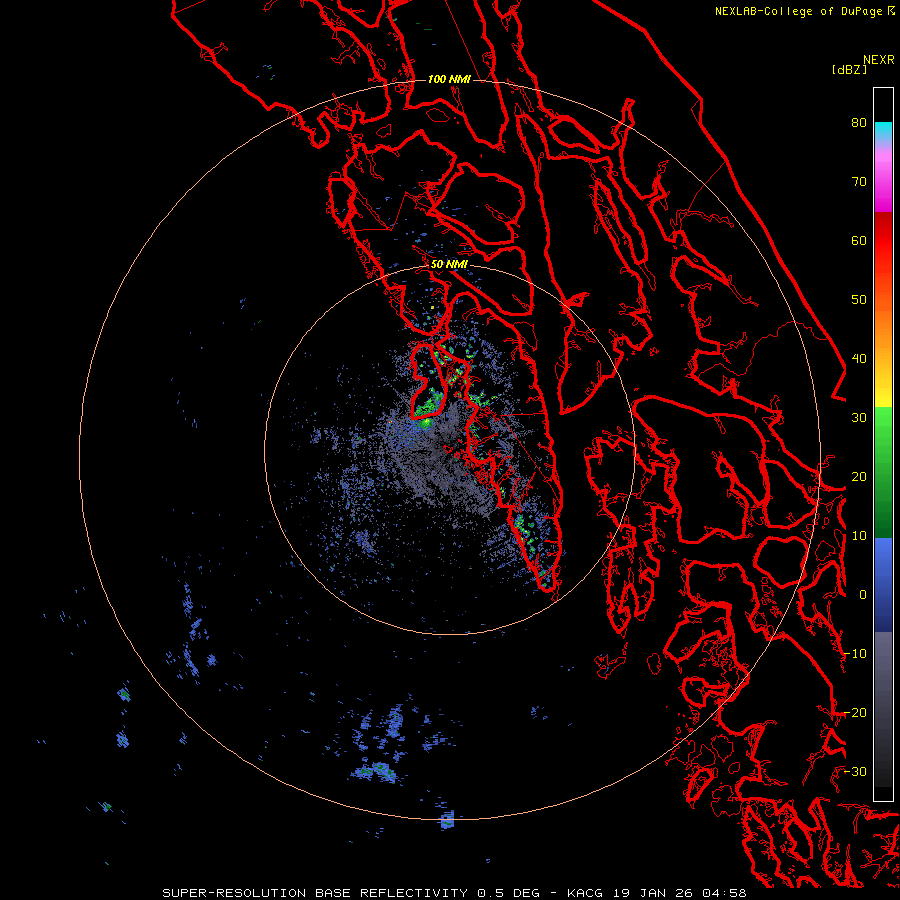900x900 pixels.
Task: Click the 10 value on reflectivity scale
Action: point(859,536)
